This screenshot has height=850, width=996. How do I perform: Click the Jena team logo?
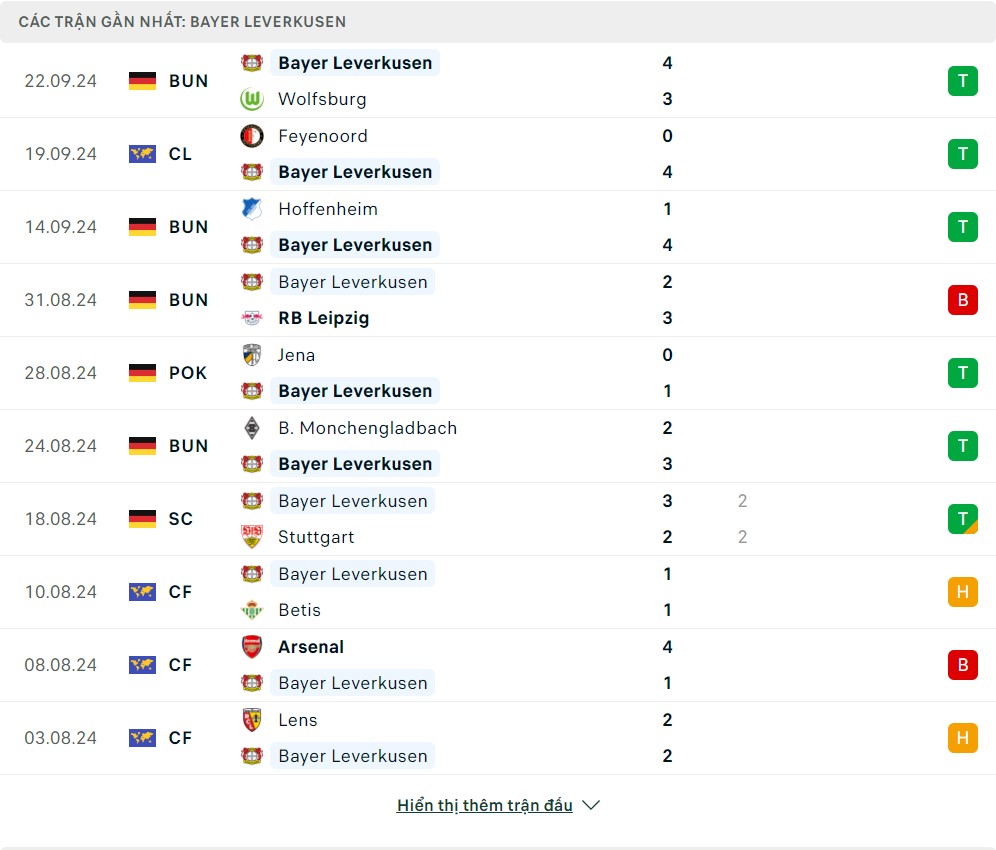coord(251,355)
